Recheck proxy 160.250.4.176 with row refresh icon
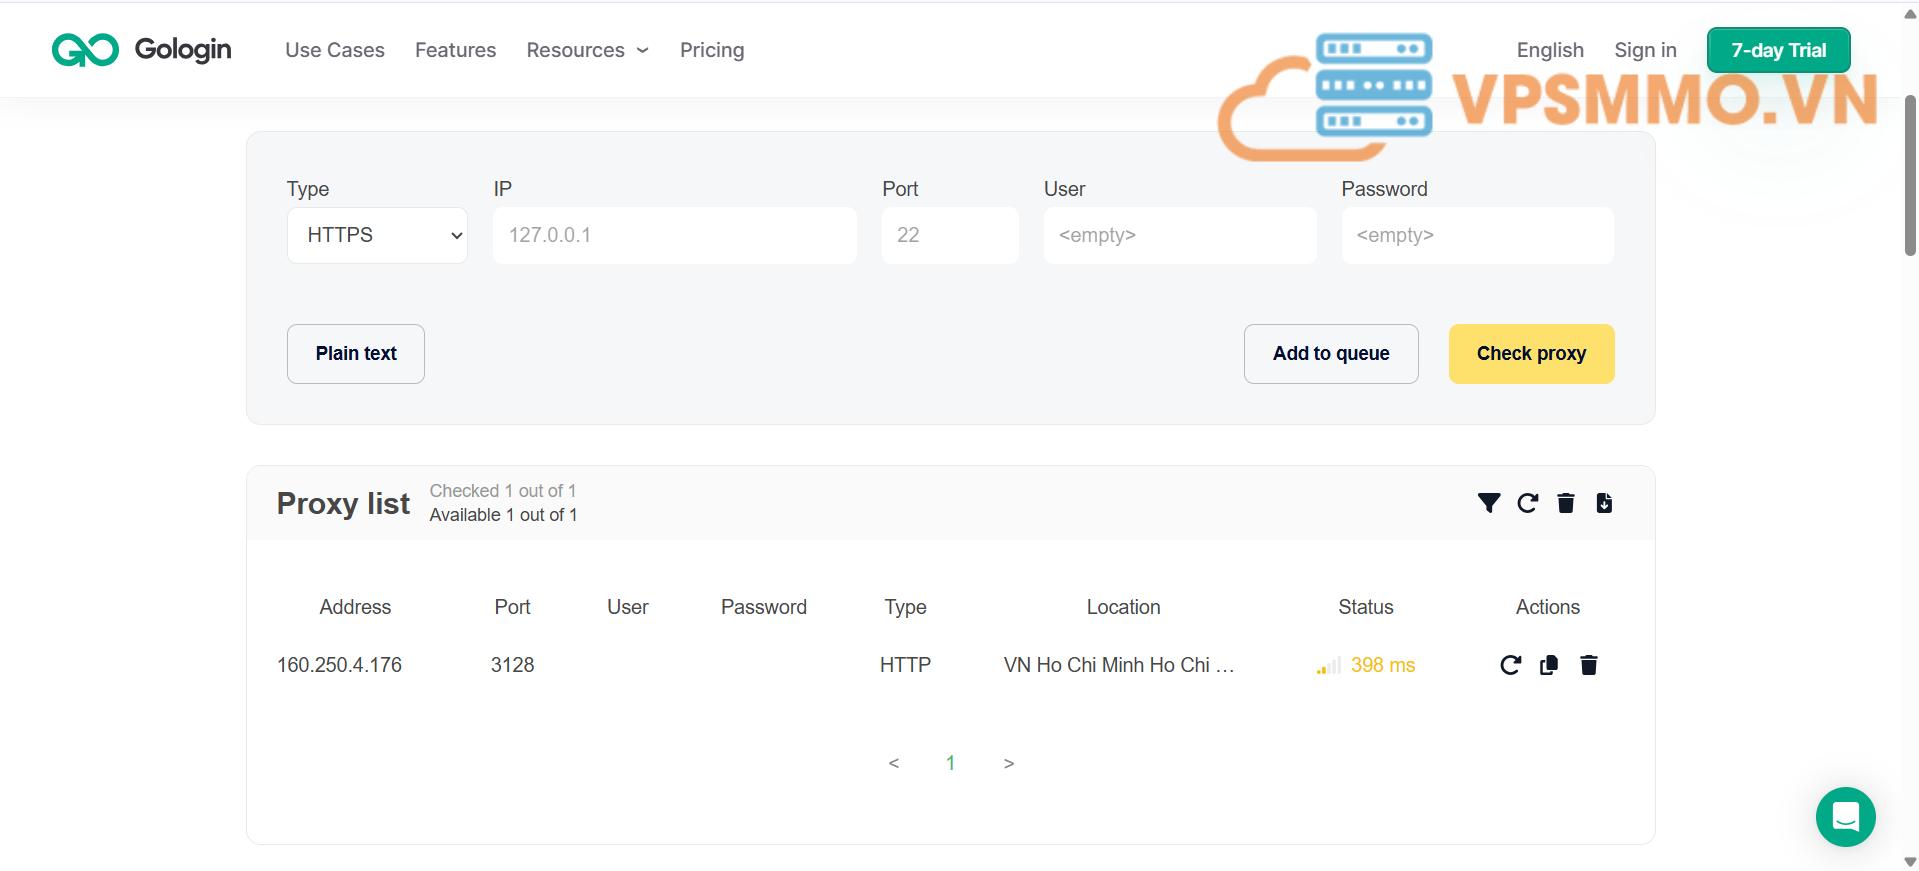This screenshot has width=1919, height=871. [1510, 665]
